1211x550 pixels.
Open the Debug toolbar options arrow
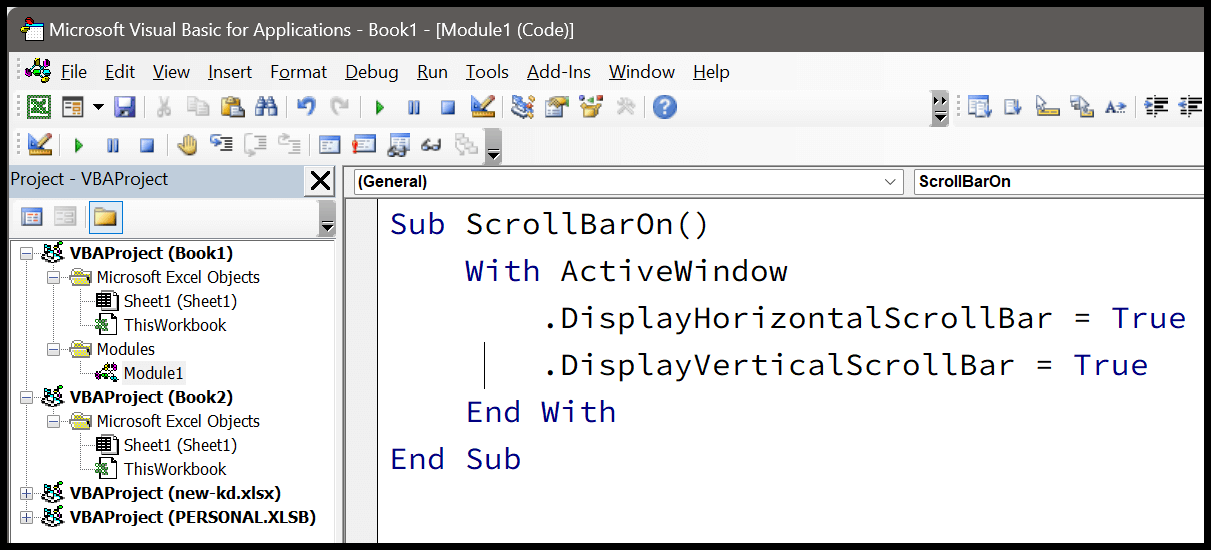tap(493, 146)
